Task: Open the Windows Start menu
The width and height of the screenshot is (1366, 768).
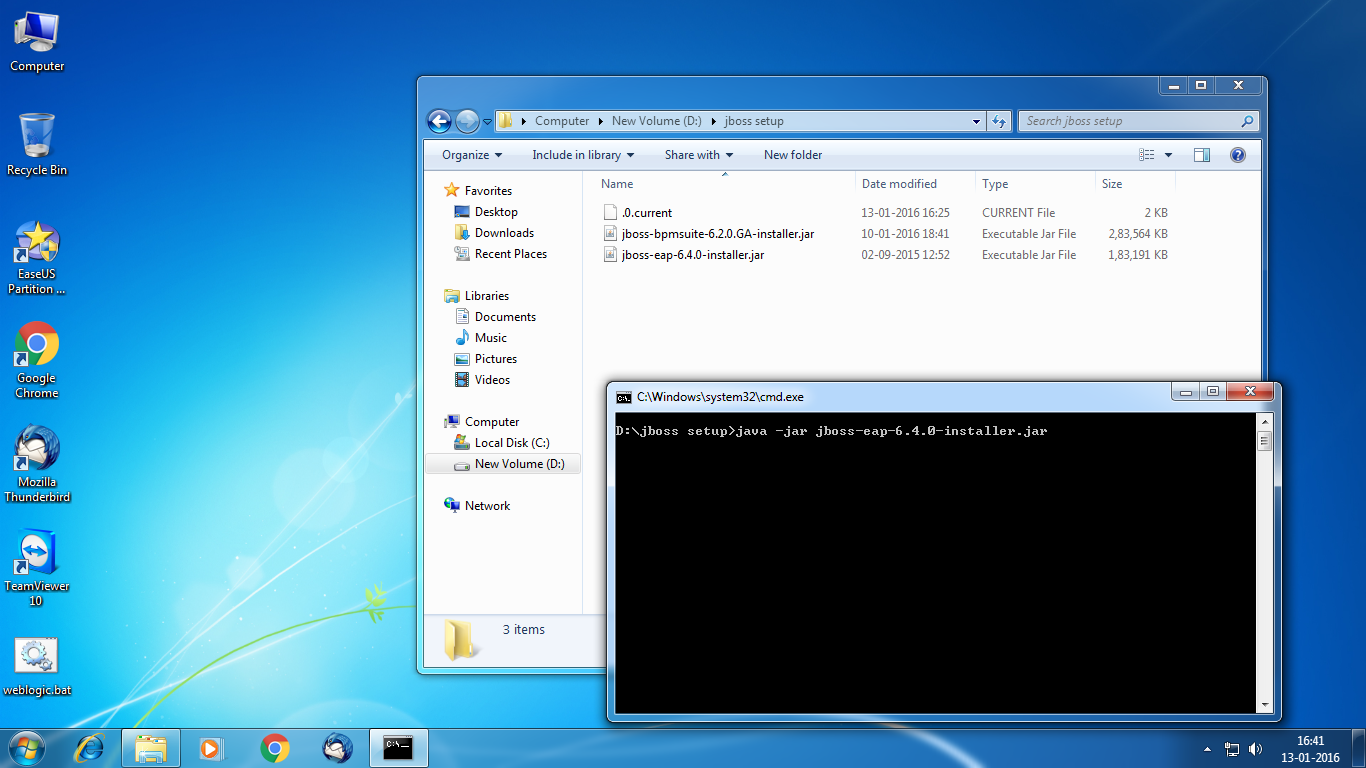Action: [x=25, y=747]
